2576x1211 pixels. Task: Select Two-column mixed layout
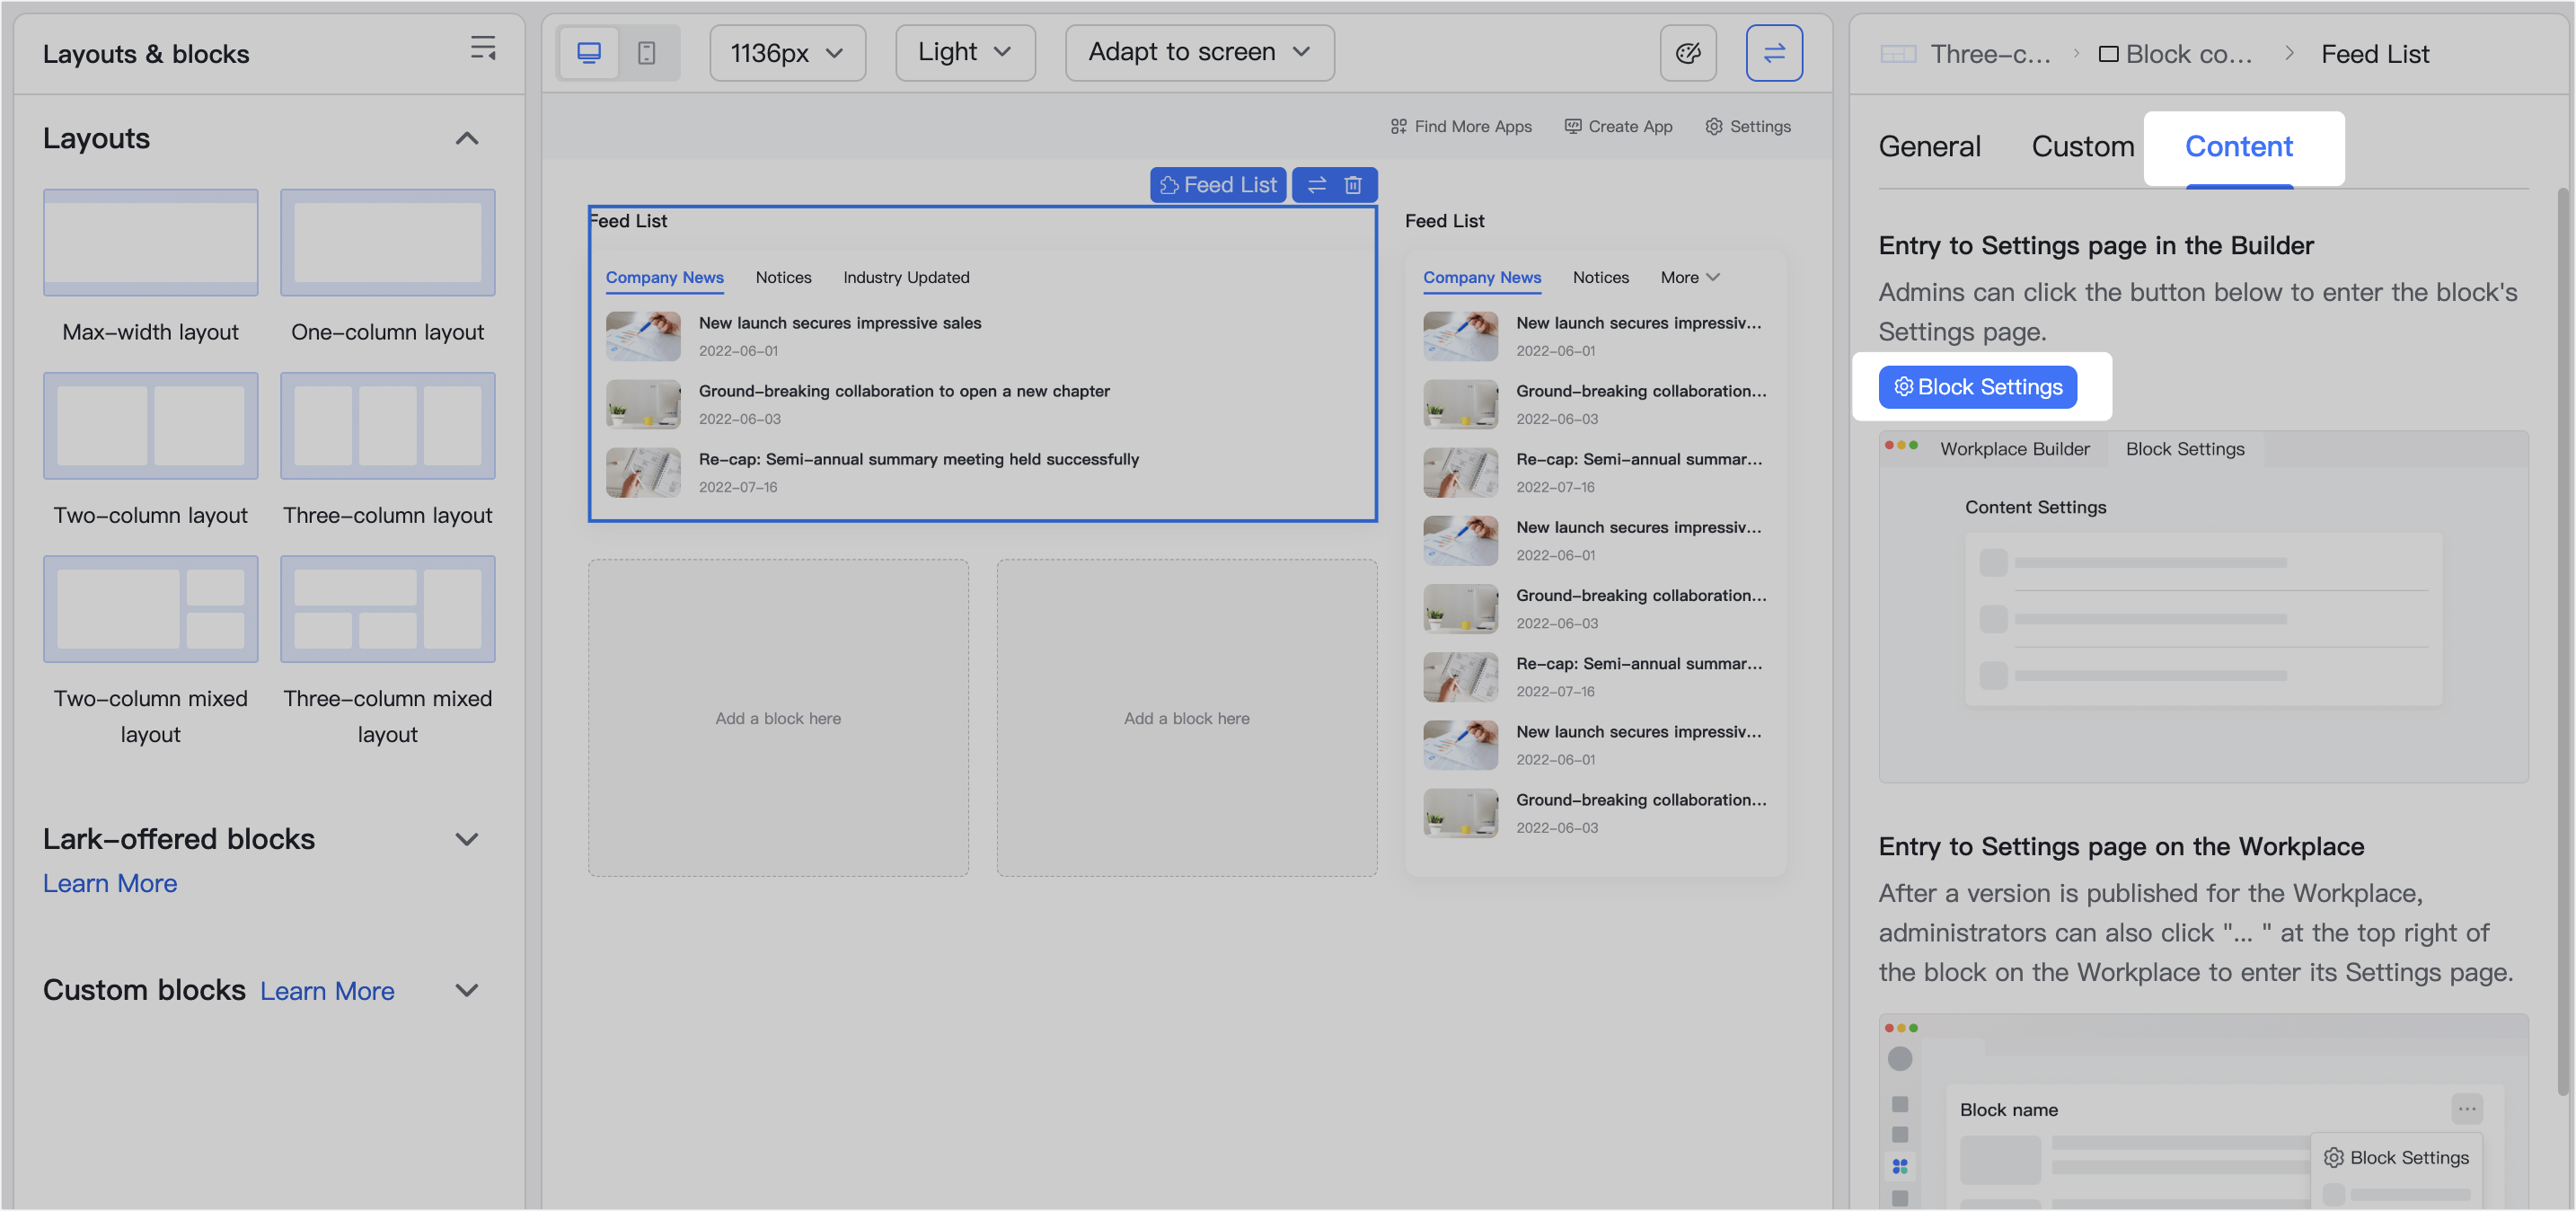(150, 609)
